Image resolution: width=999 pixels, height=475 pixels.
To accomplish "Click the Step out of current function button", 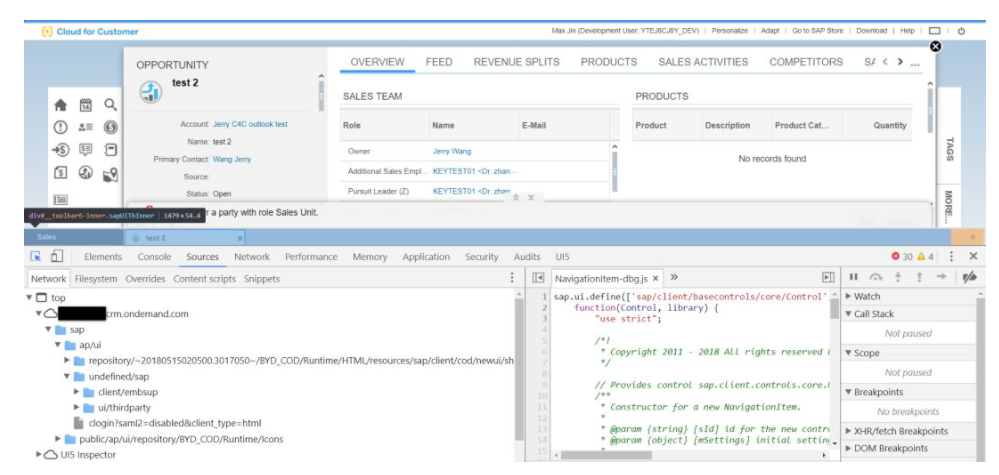I will point(919,277).
